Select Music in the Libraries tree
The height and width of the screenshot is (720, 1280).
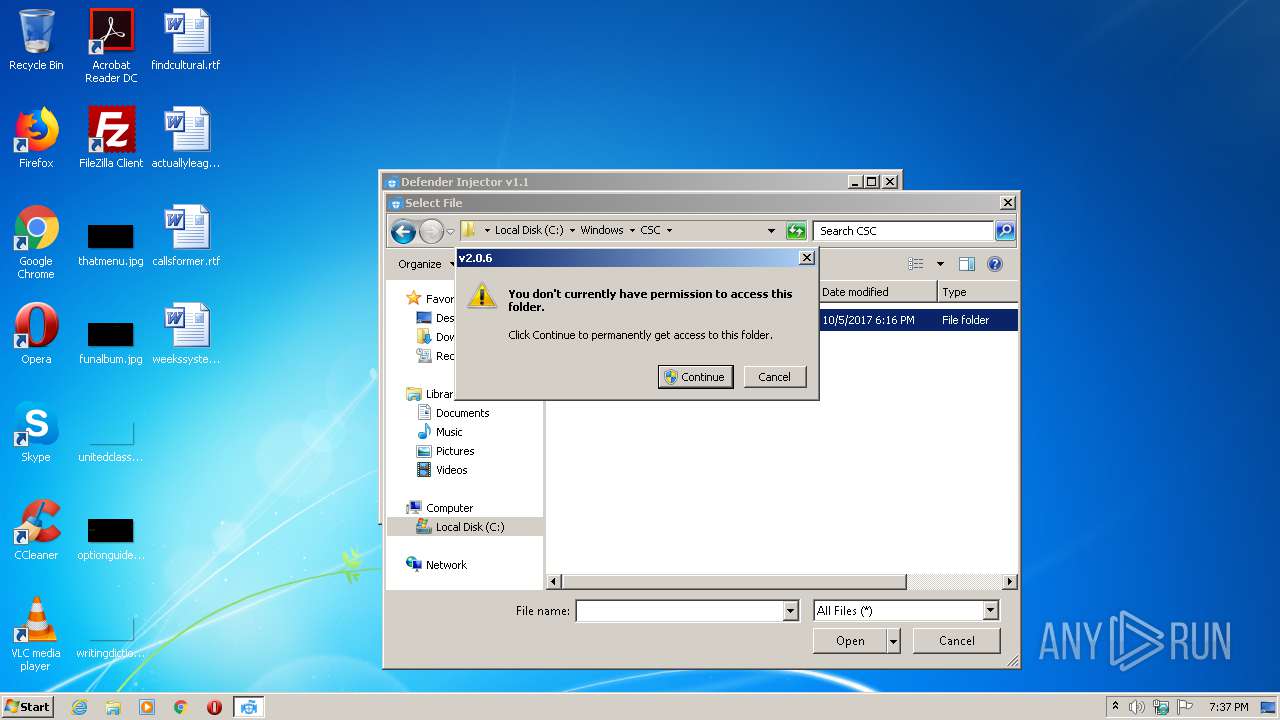(449, 432)
